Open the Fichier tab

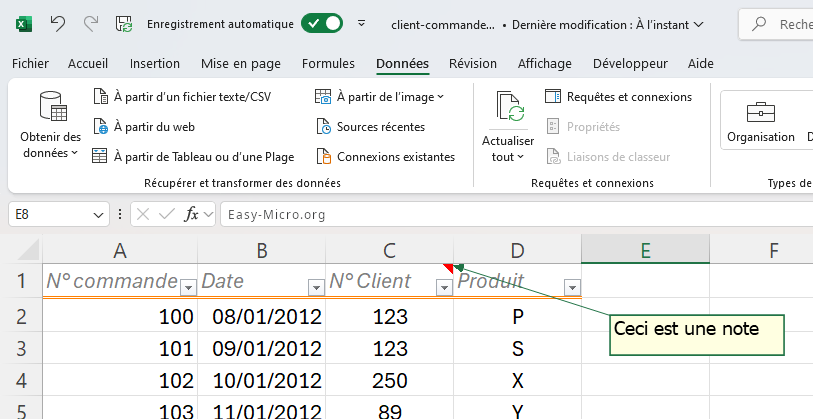31,64
